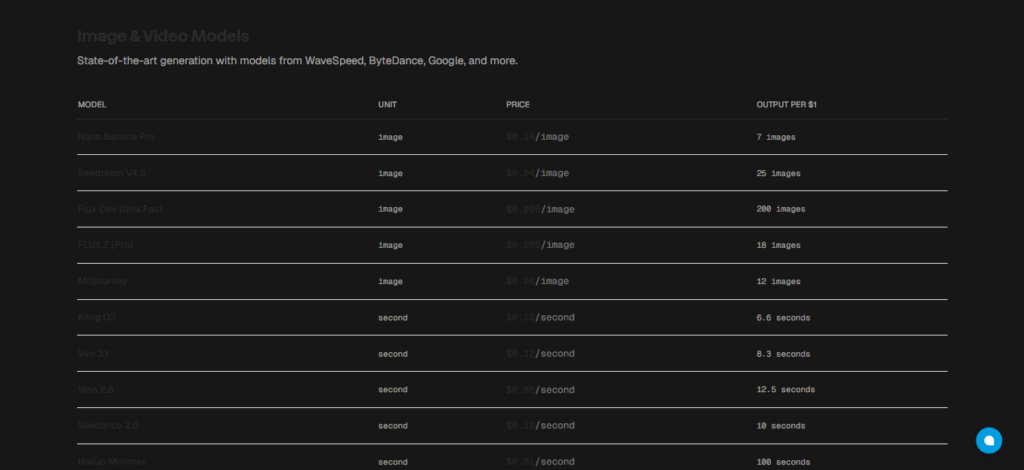This screenshot has height=470, width=1024.
Task: Select the Hailuo Minimax model name
Action: point(109,461)
